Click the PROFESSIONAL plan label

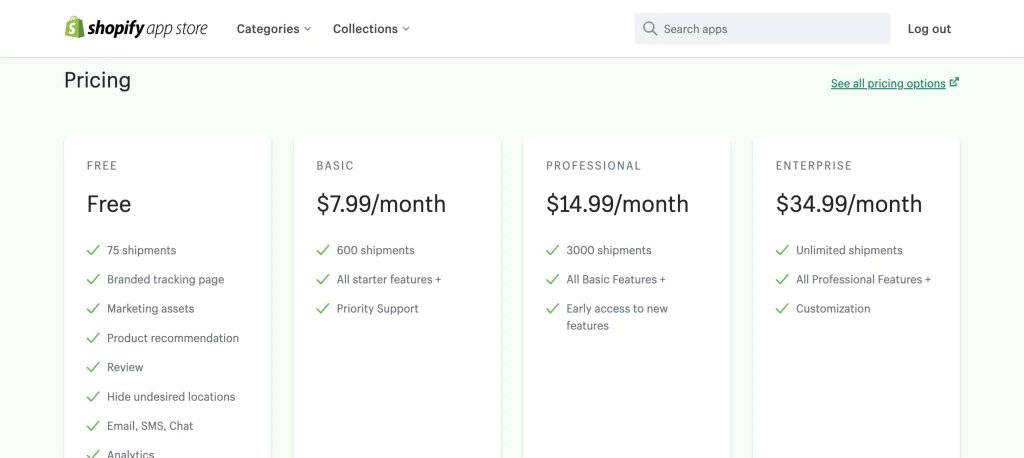click(x=594, y=166)
